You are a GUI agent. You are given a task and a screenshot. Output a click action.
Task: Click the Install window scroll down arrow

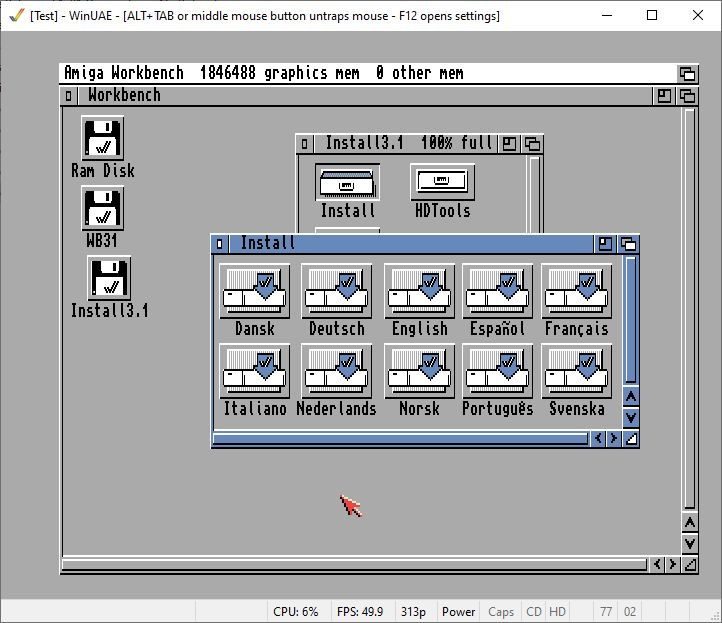point(631,419)
